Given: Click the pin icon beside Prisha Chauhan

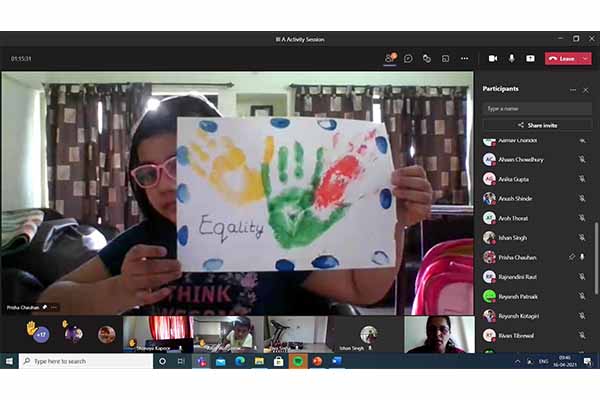Looking at the screenshot, I should (572, 257).
